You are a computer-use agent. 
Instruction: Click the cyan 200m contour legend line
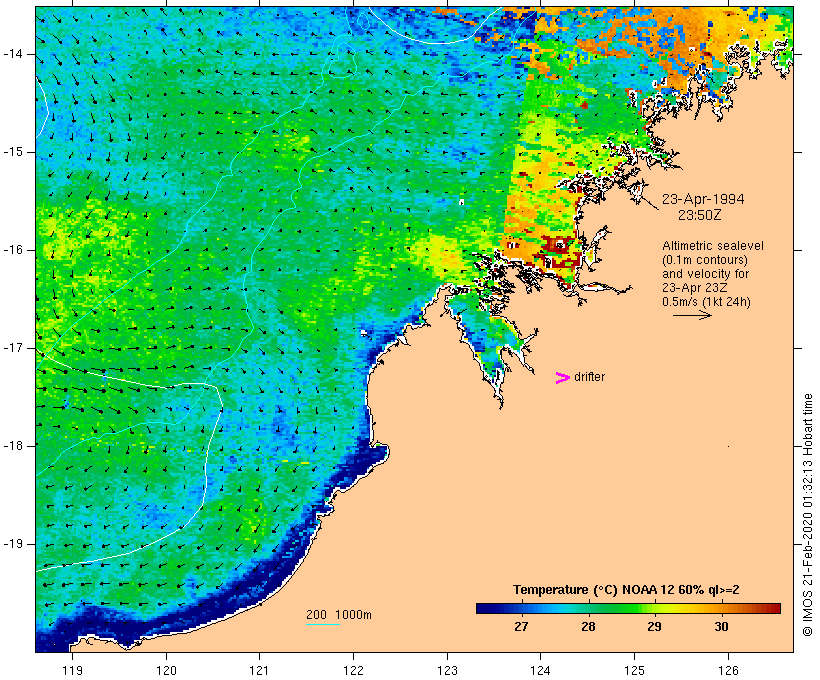coord(323,624)
